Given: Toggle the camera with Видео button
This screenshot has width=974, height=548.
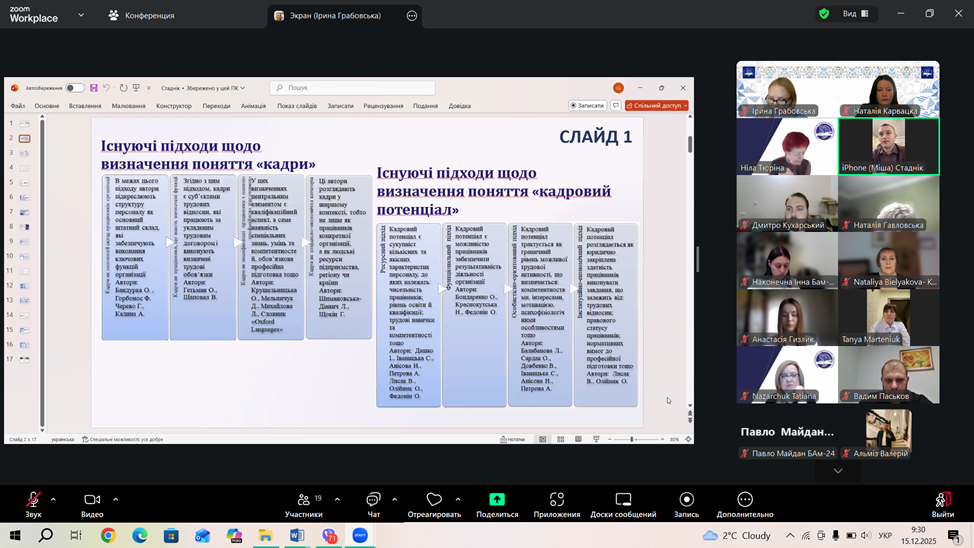Looking at the screenshot, I should (x=92, y=500).
